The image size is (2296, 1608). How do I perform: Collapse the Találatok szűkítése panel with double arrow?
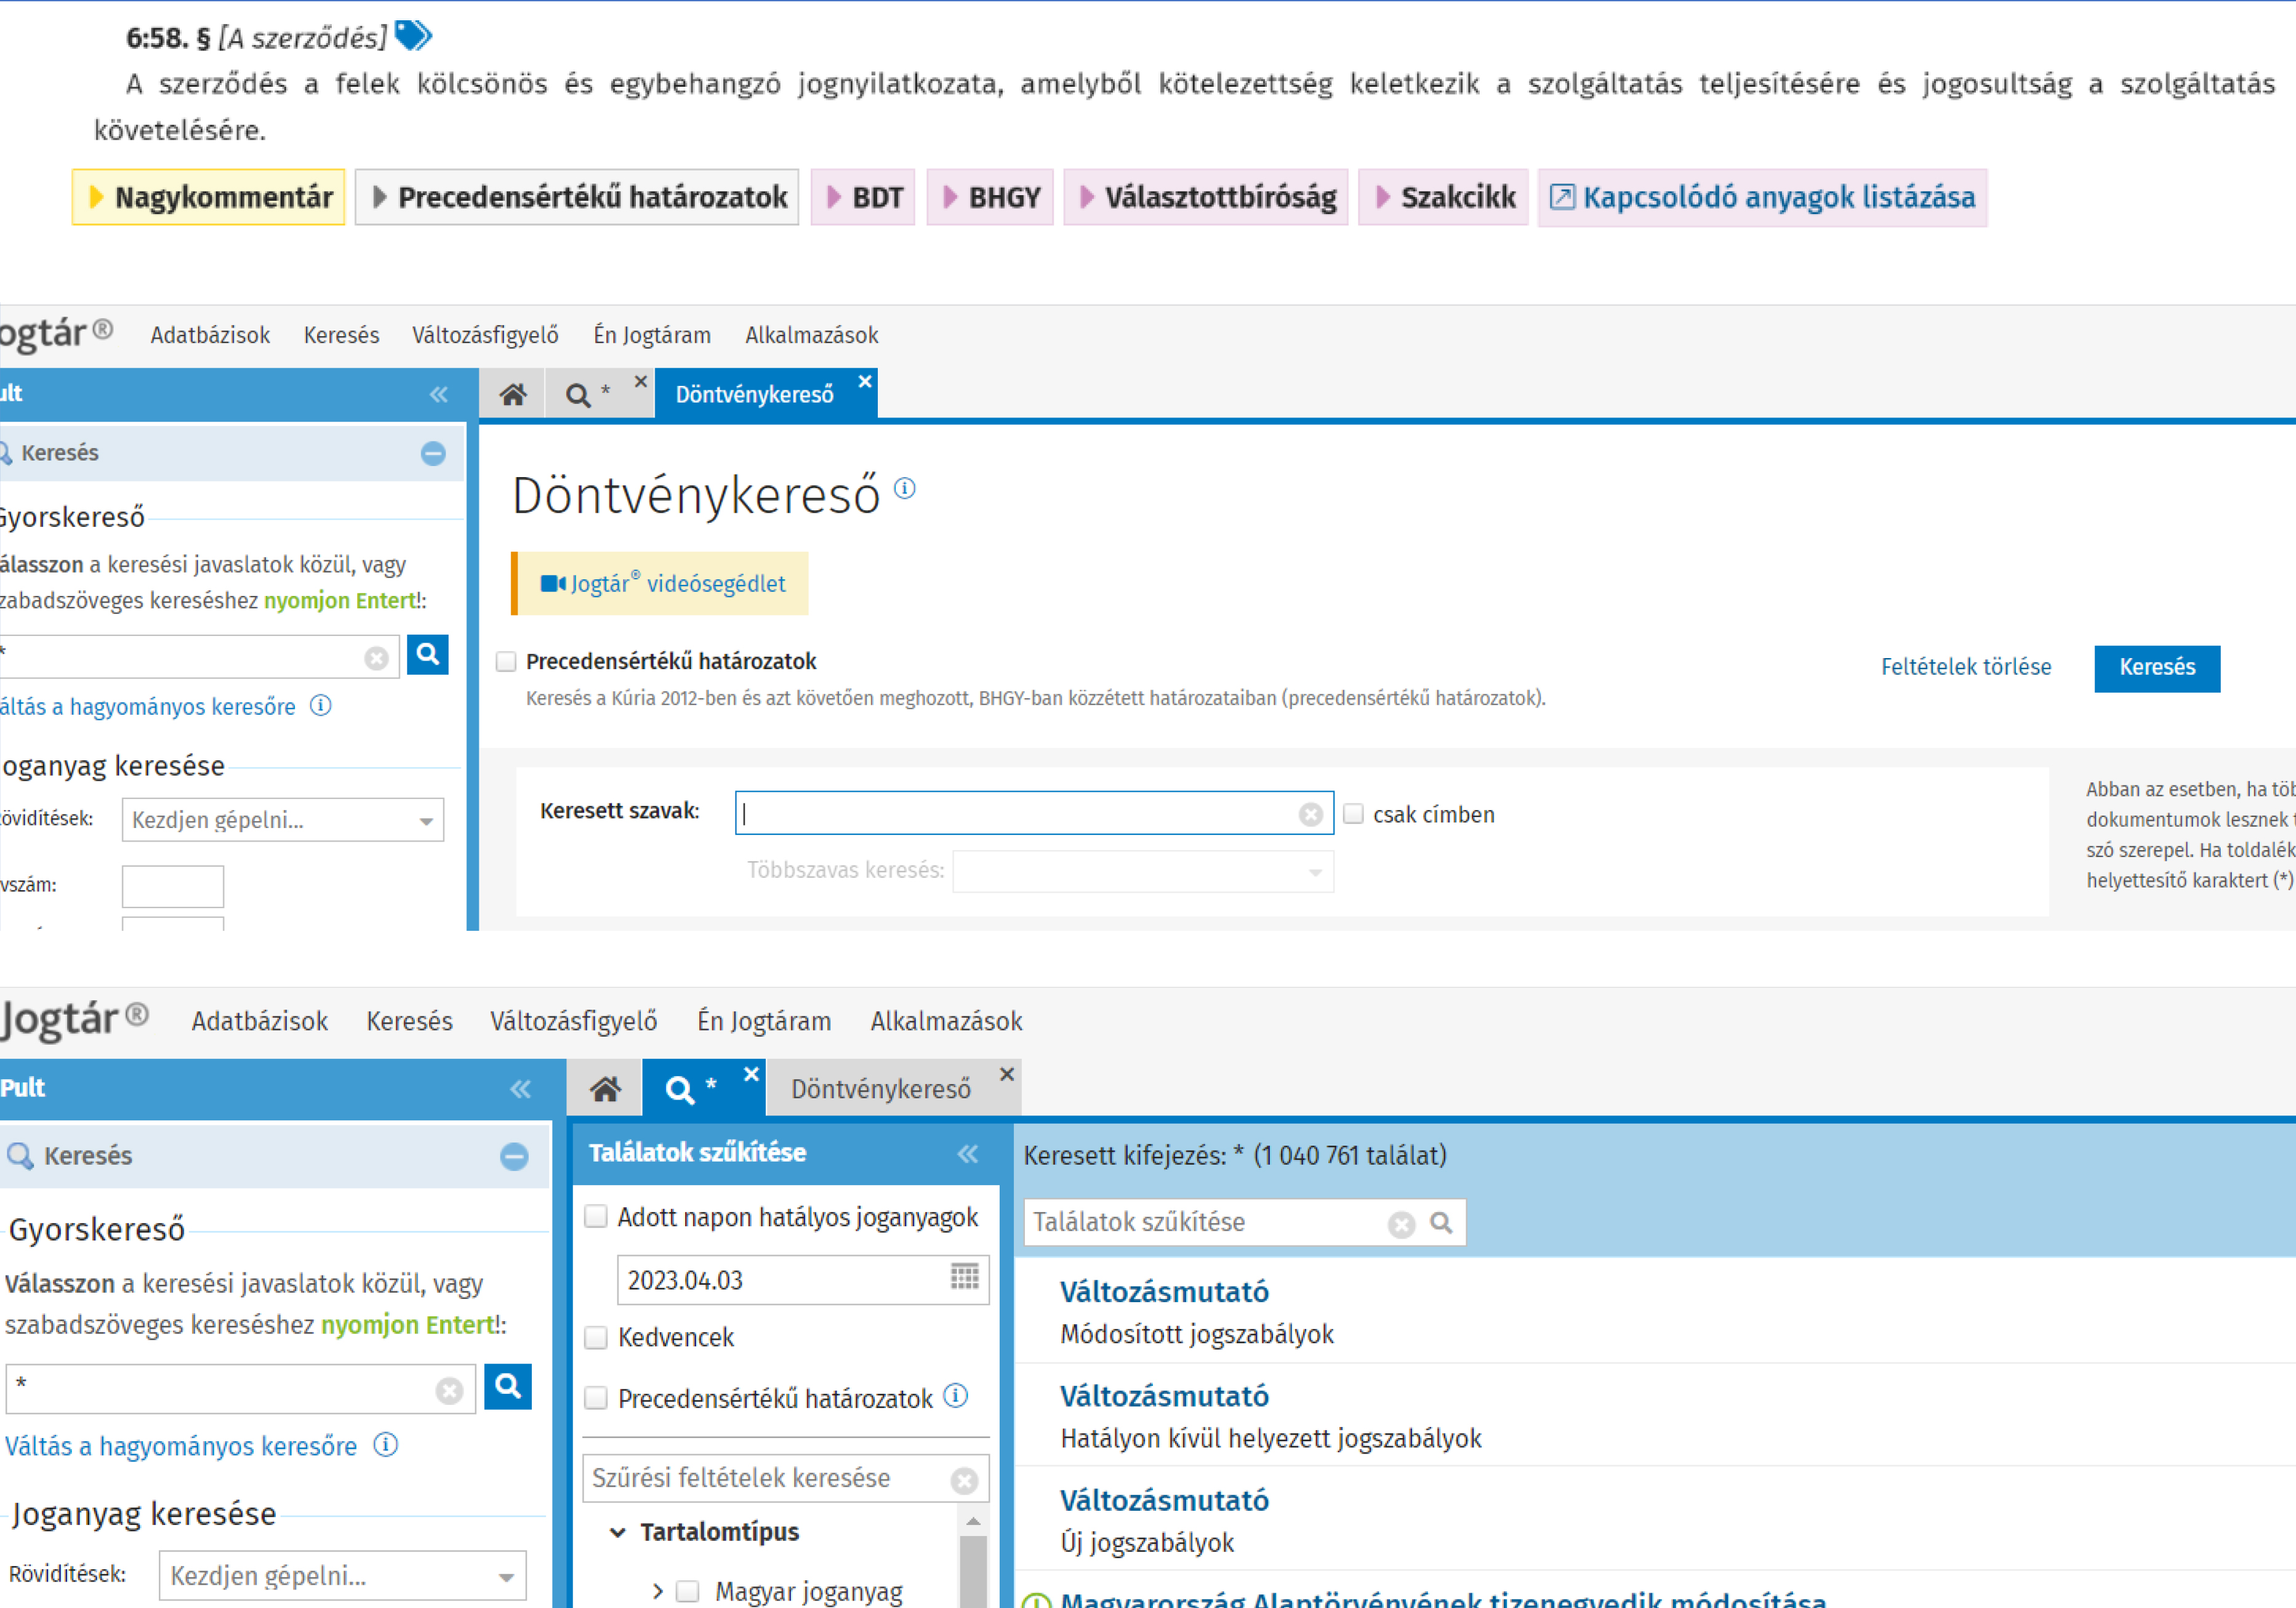pyautogui.click(x=967, y=1153)
